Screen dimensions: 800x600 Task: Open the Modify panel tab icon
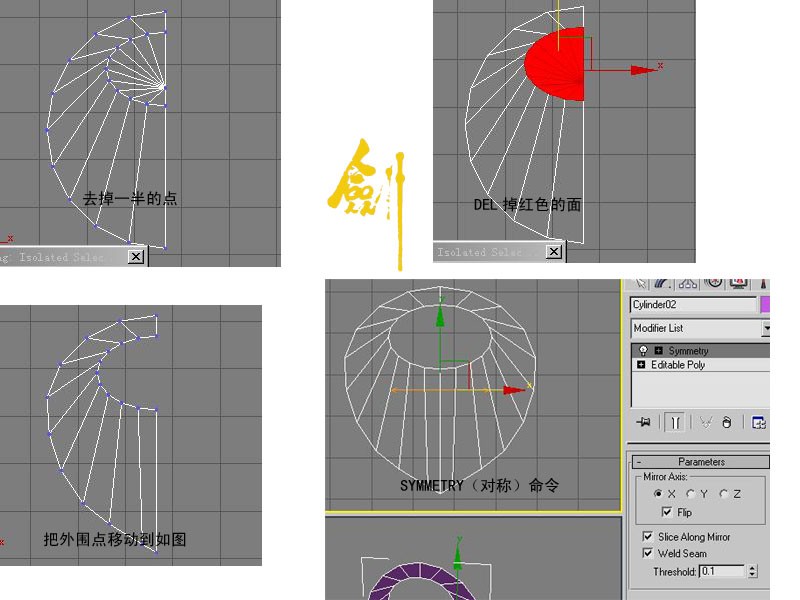point(663,284)
